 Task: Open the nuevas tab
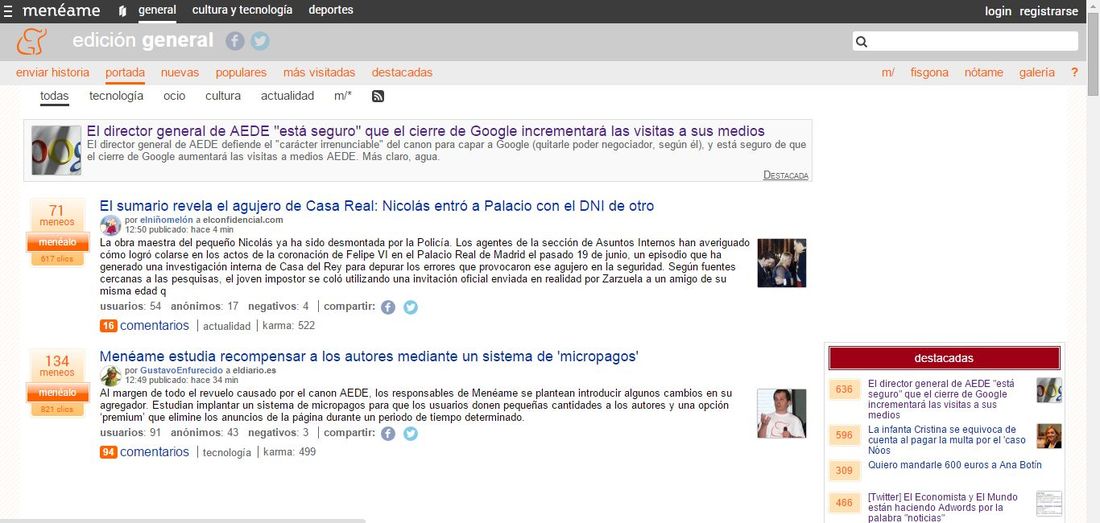point(180,72)
